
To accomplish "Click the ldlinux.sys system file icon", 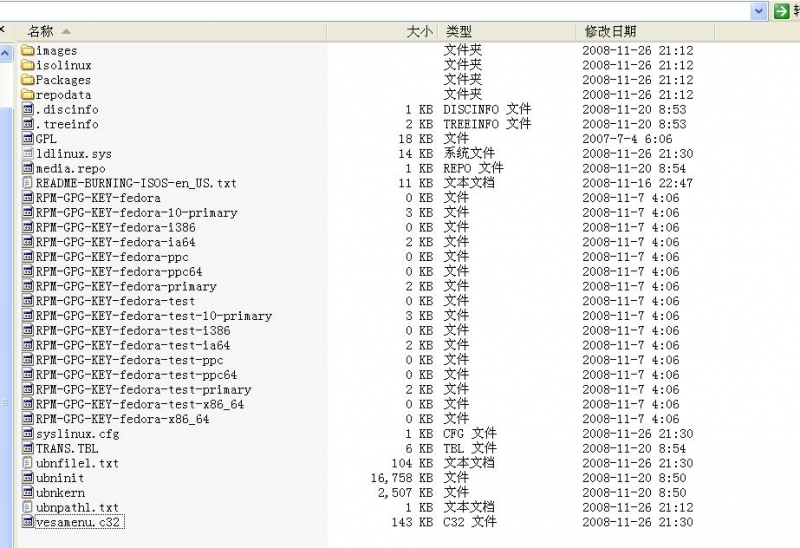I will click(x=28, y=153).
